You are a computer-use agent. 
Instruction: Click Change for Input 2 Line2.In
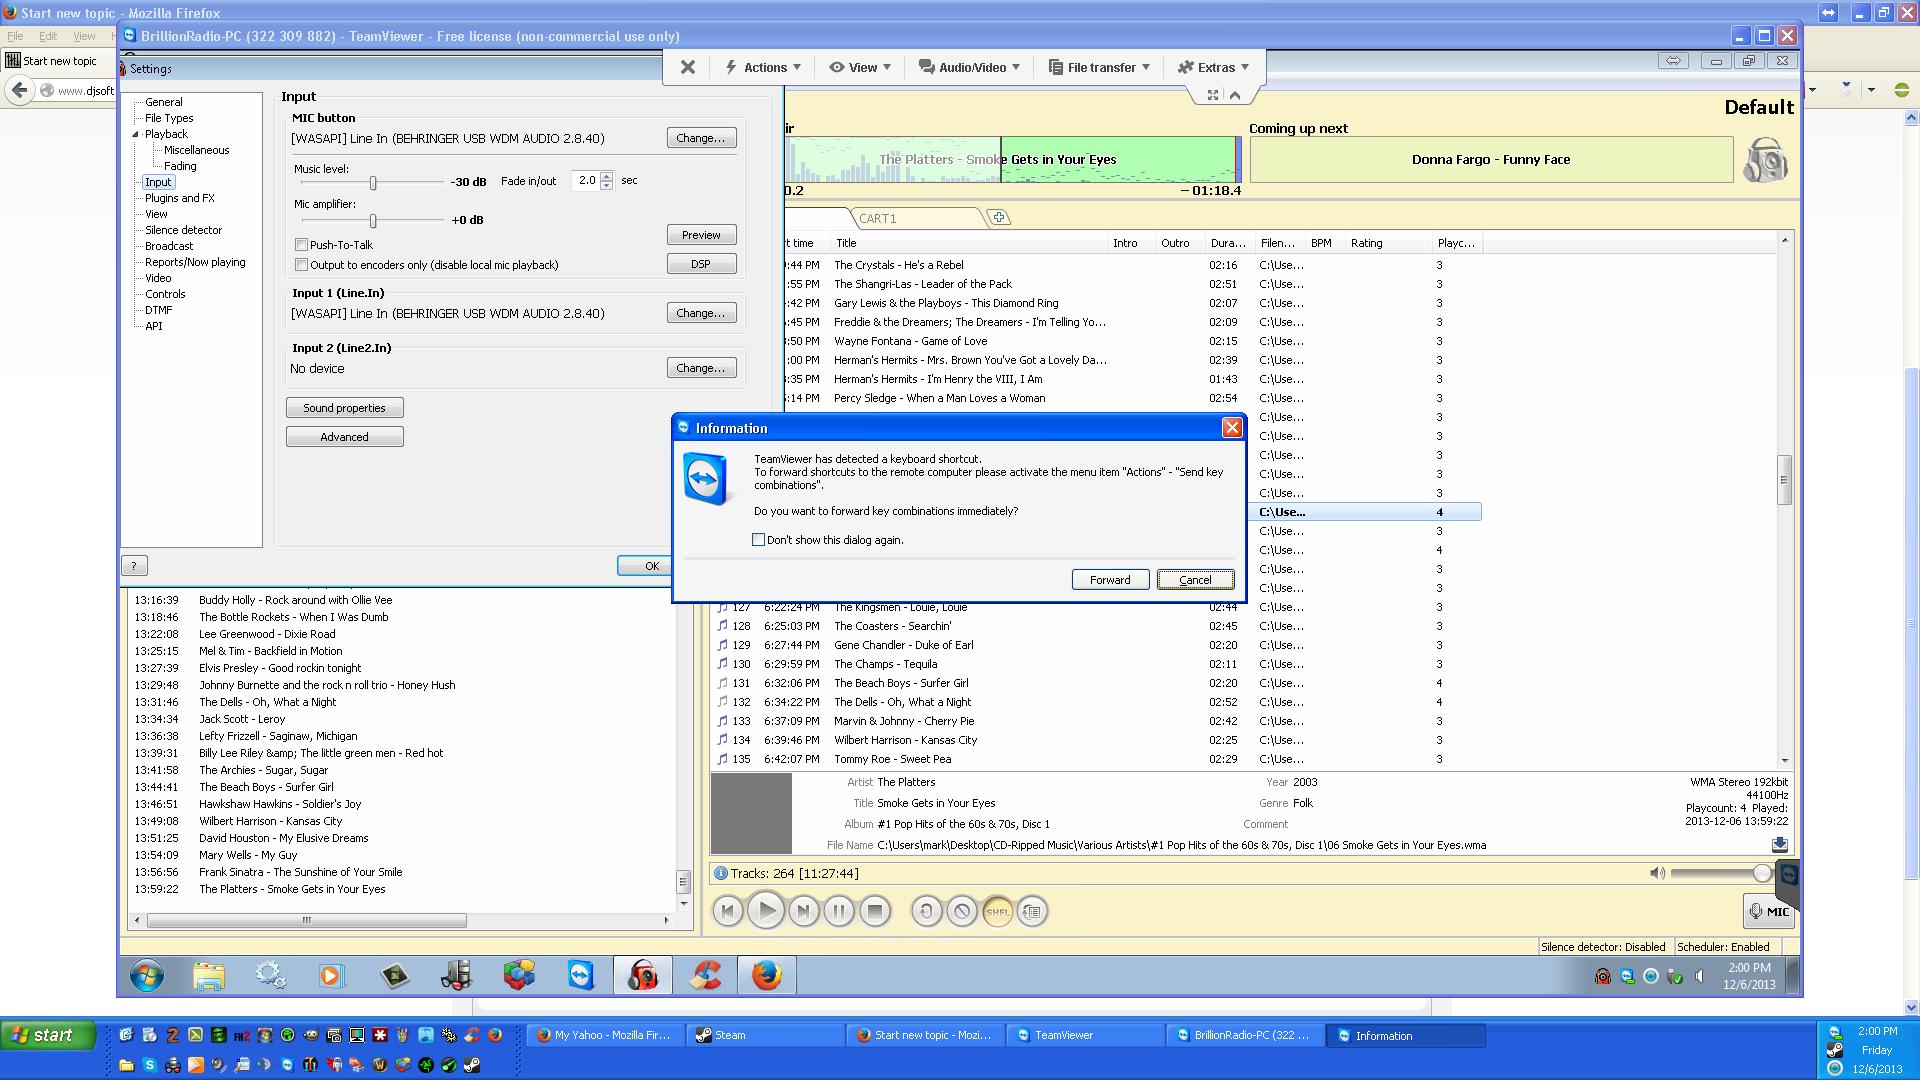pos(701,368)
